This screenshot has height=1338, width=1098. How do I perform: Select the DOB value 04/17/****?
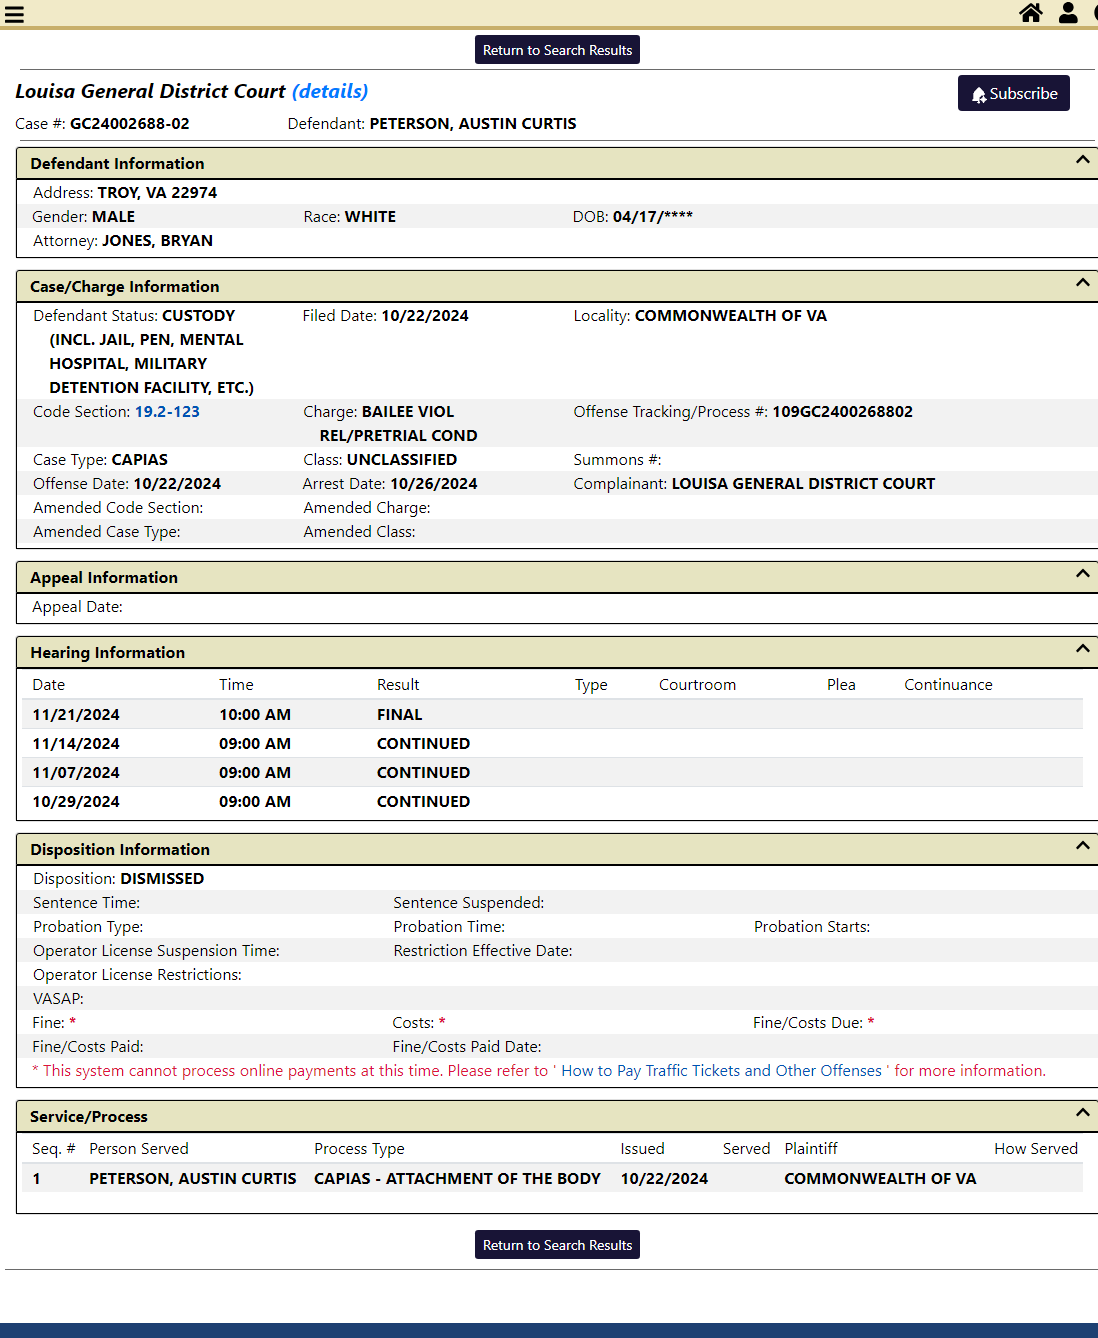click(x=653, y=217)
